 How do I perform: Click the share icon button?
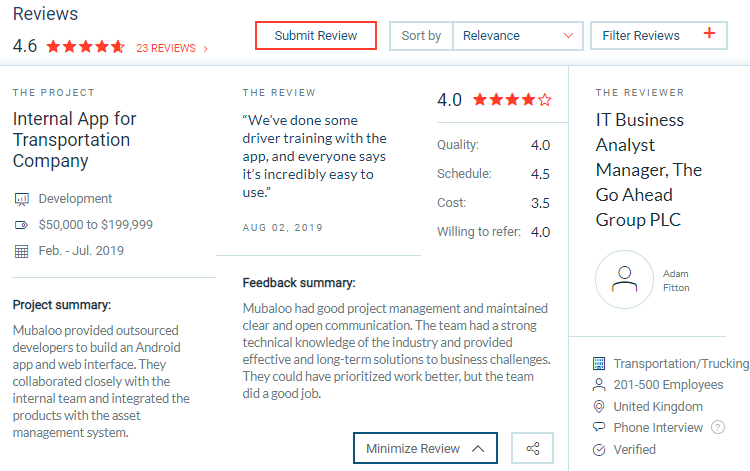point(532,448)
